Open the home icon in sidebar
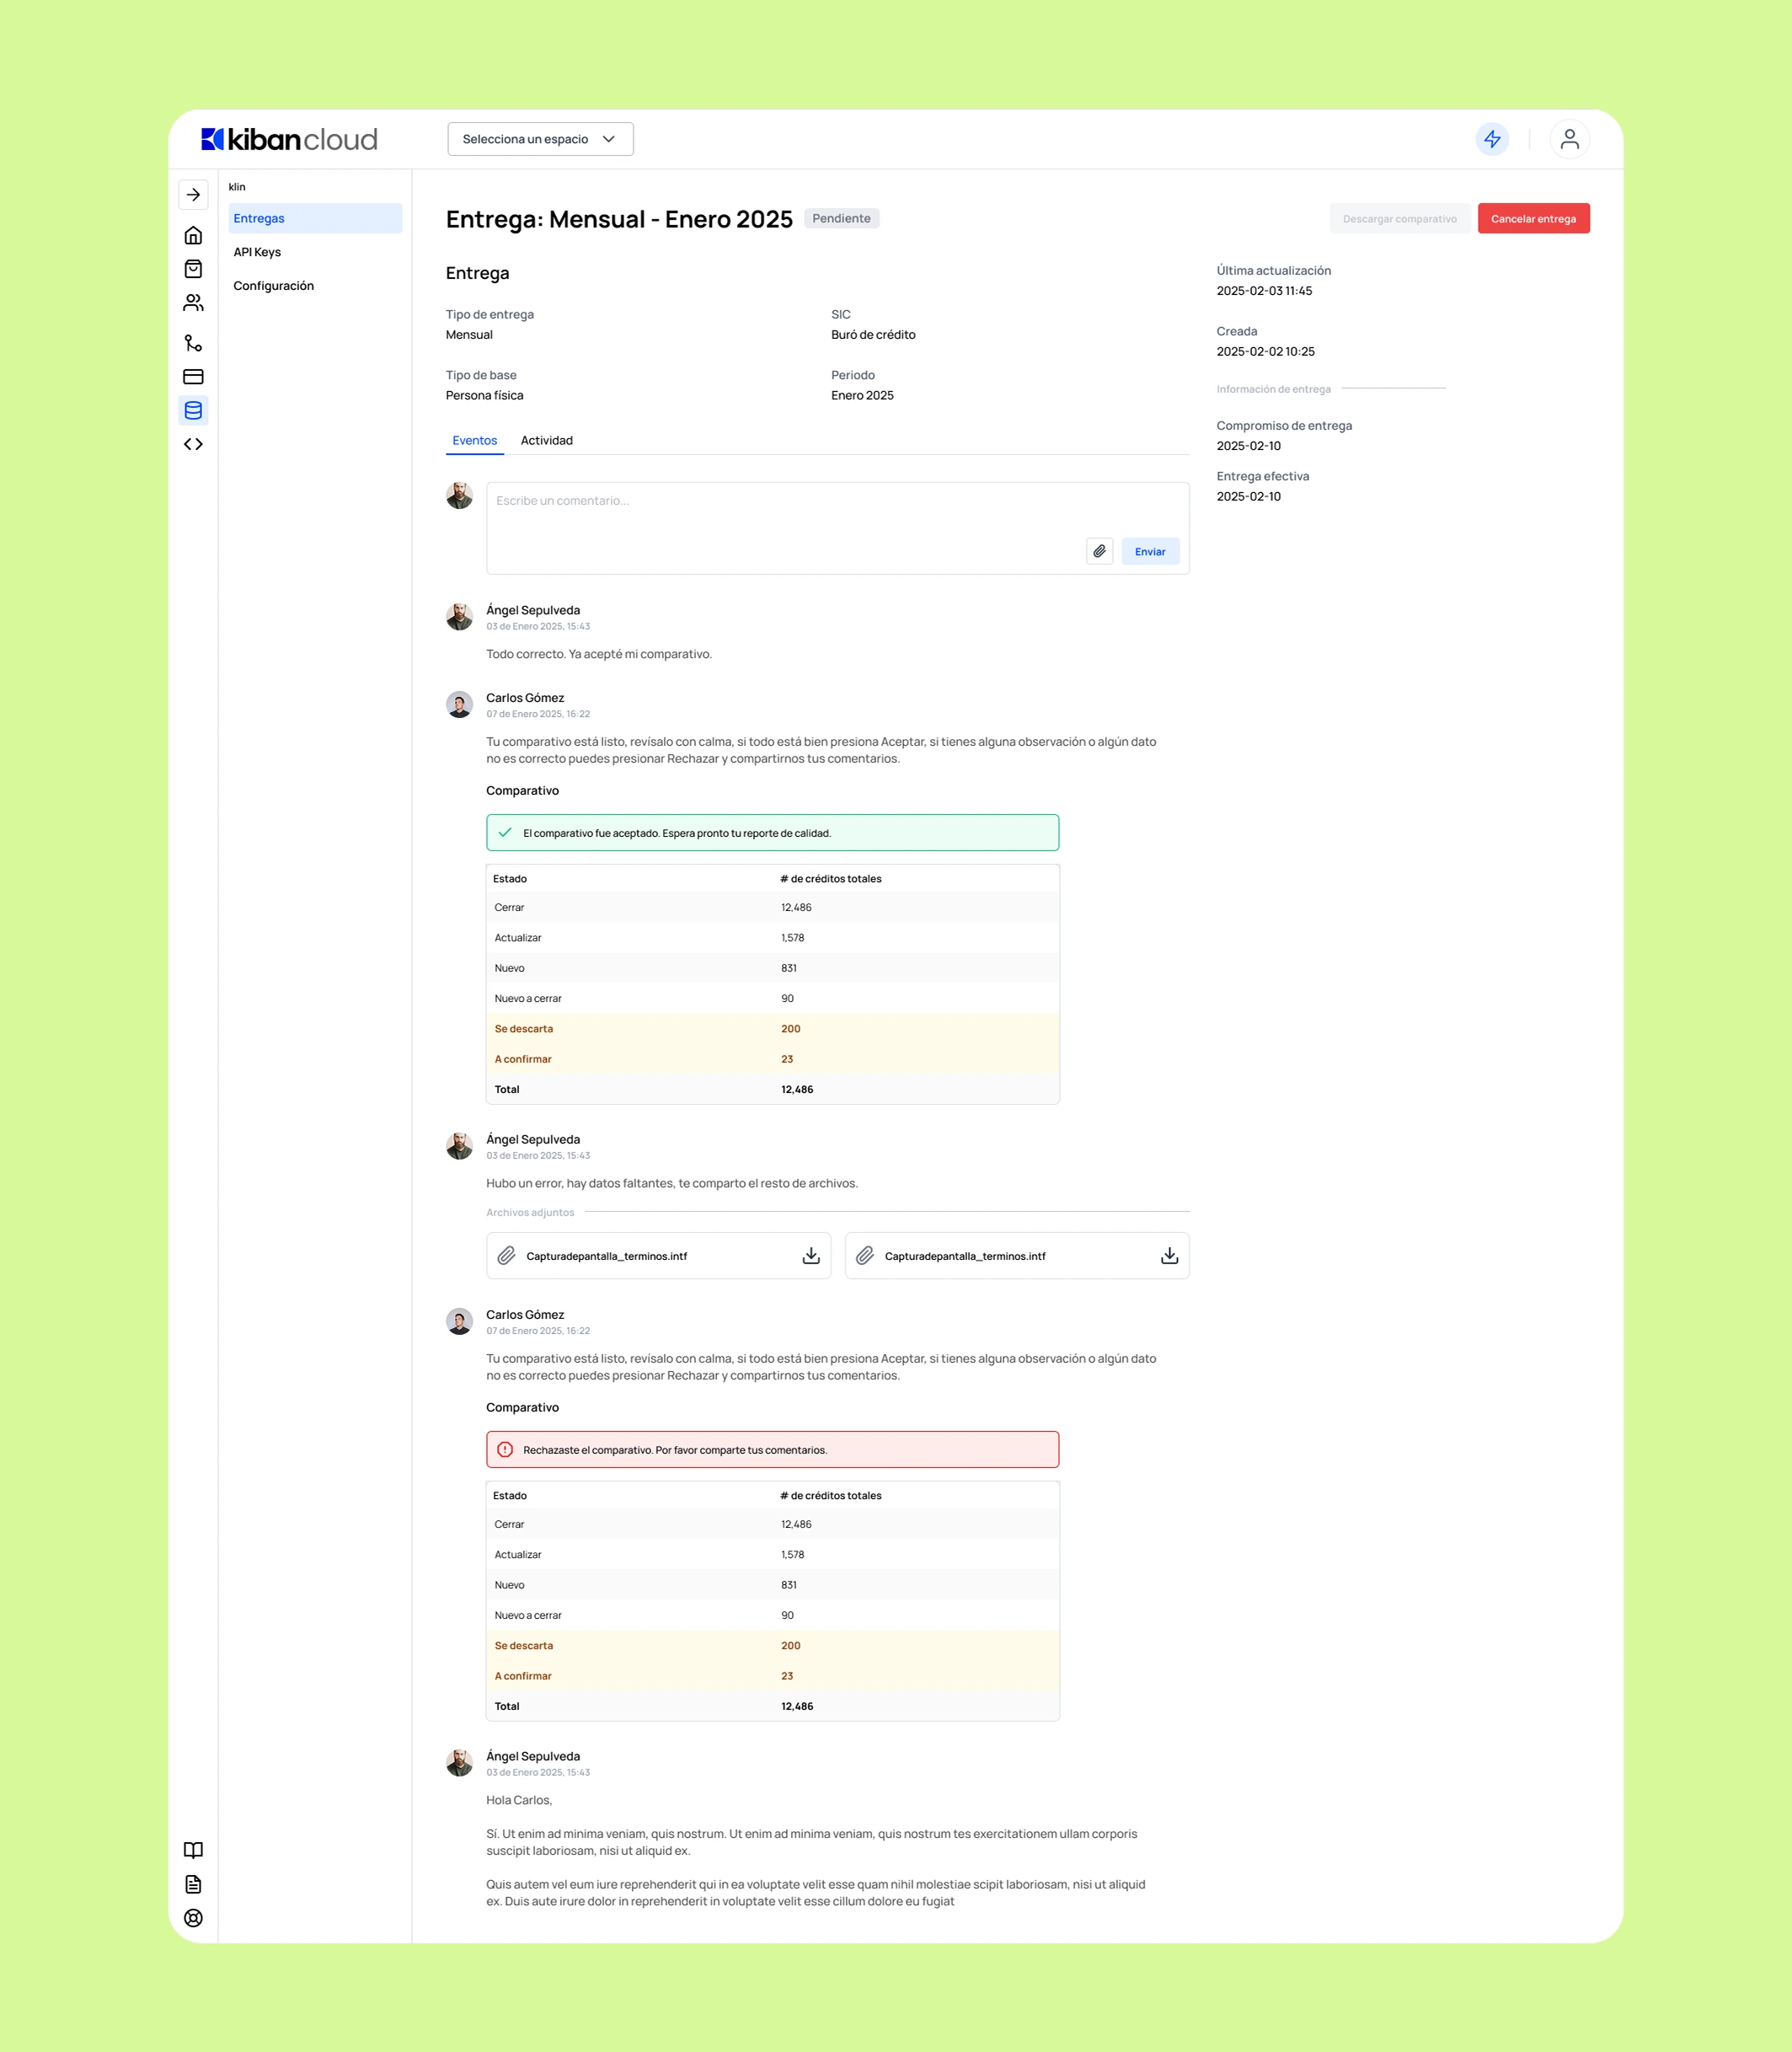The image size is (1792, 2052). pyautogui.click(x=193, y=236)
